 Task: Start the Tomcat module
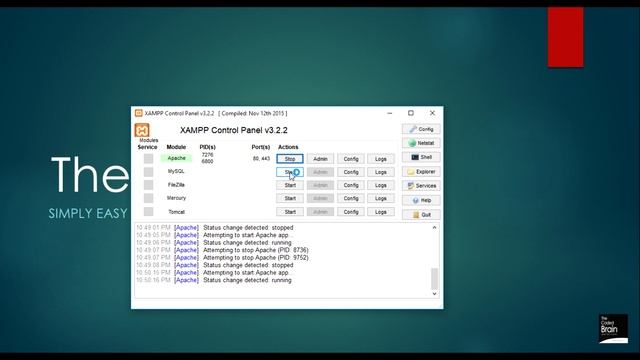pyautogui.click(x=290, y=212)
